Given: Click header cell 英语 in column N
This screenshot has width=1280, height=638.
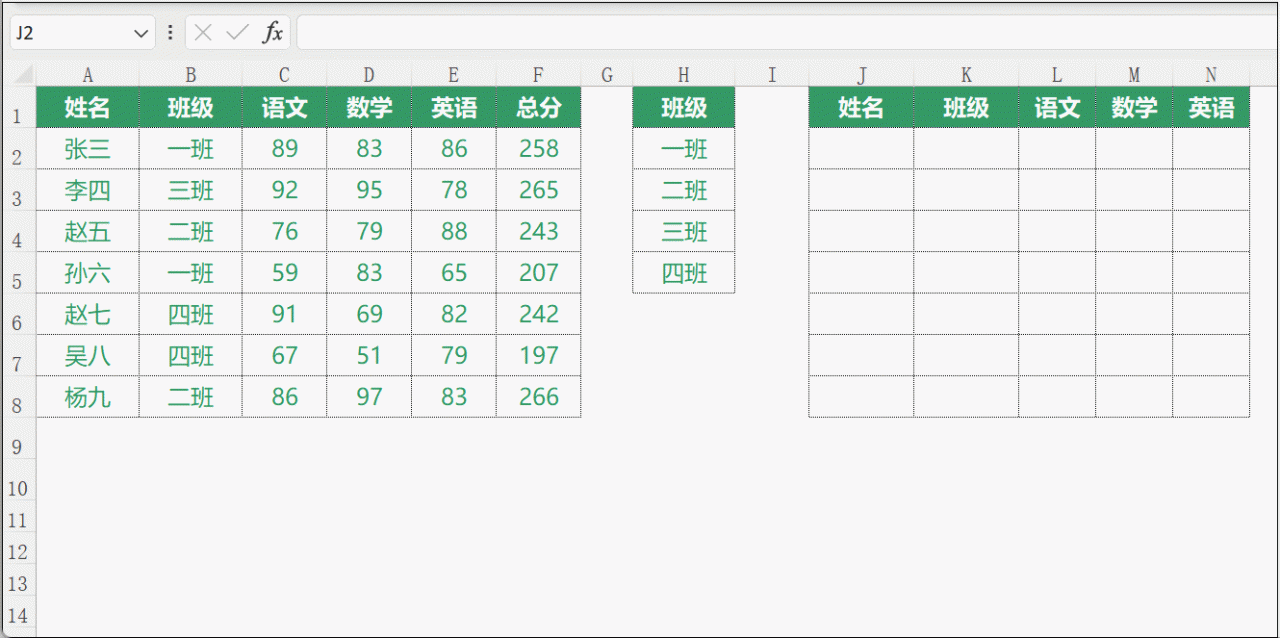Looking at the screenshot, I should [x=1211, y=107].
